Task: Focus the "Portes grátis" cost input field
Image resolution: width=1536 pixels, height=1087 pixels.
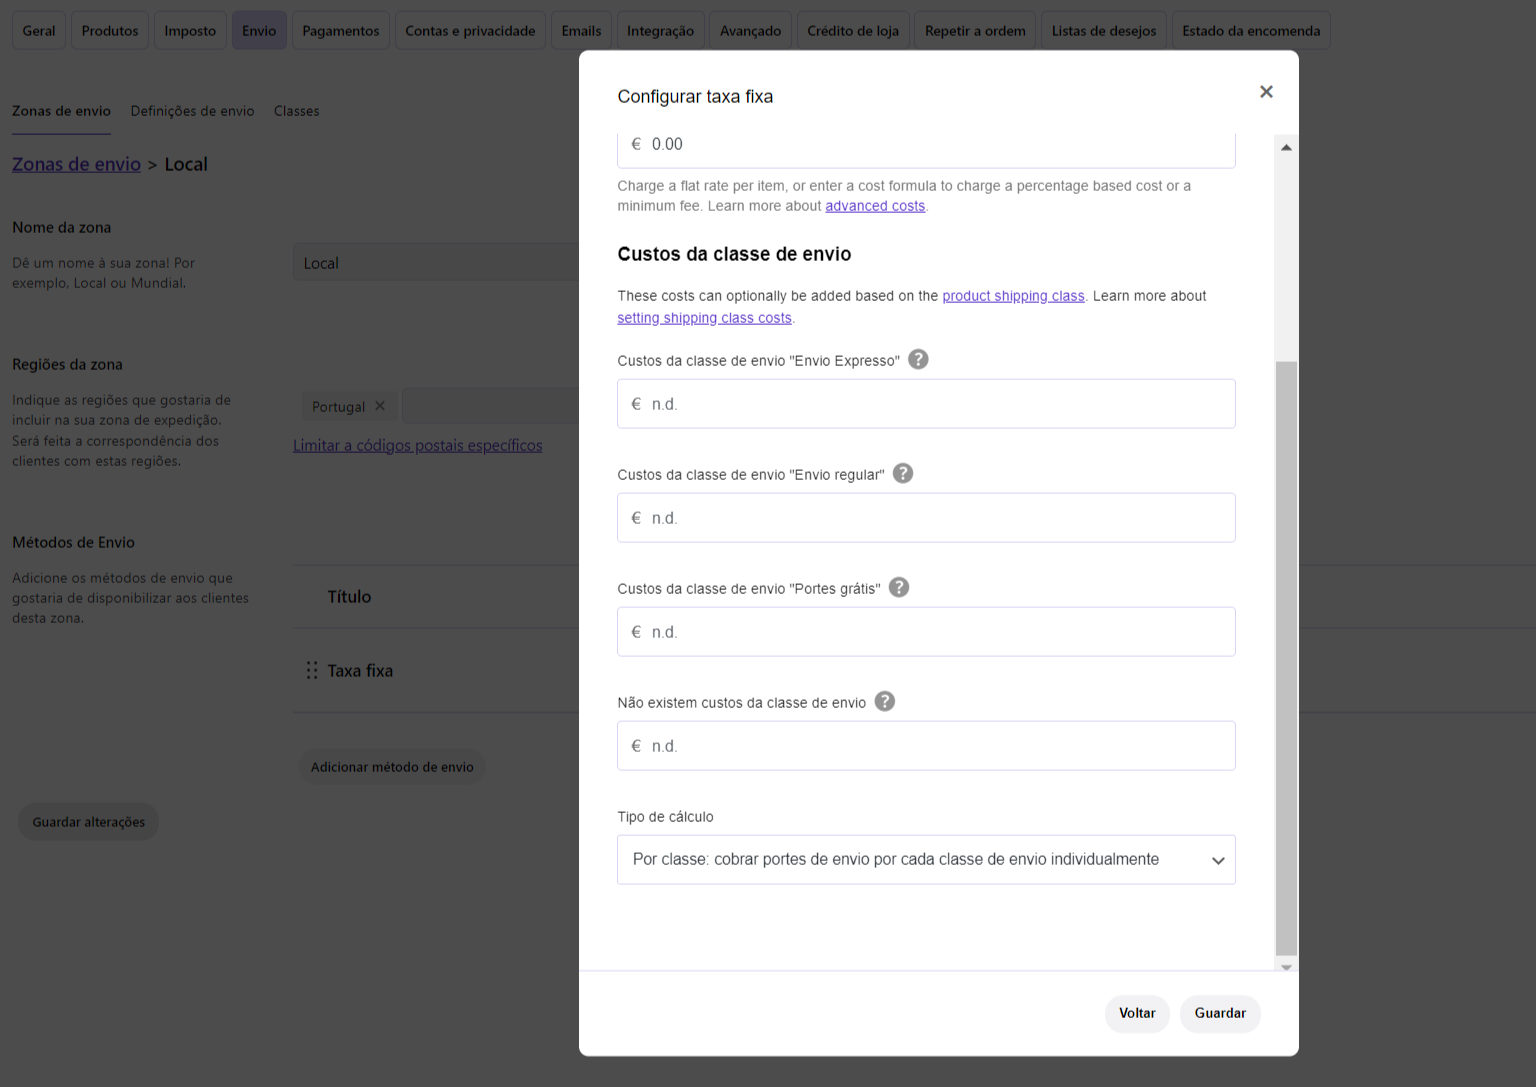Action: pyautogui.click(x=926, y=632)
